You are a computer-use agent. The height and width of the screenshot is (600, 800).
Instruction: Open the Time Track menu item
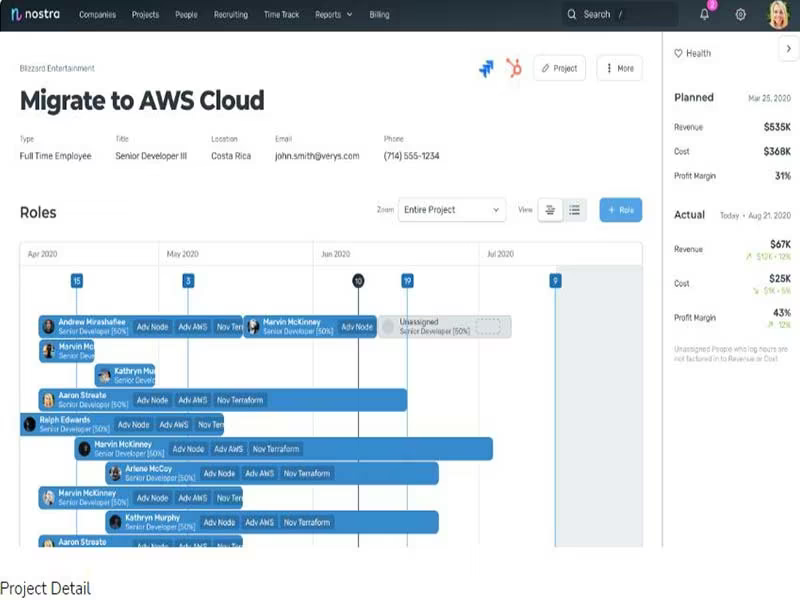pyautogui.click(x=282, y=15)
